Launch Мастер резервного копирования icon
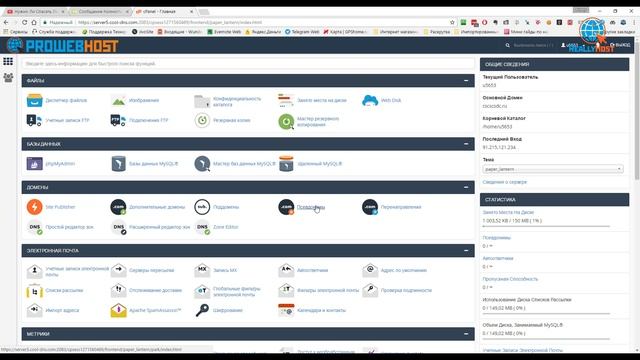Viewport: 640px width, 360px height. point(286,122)
